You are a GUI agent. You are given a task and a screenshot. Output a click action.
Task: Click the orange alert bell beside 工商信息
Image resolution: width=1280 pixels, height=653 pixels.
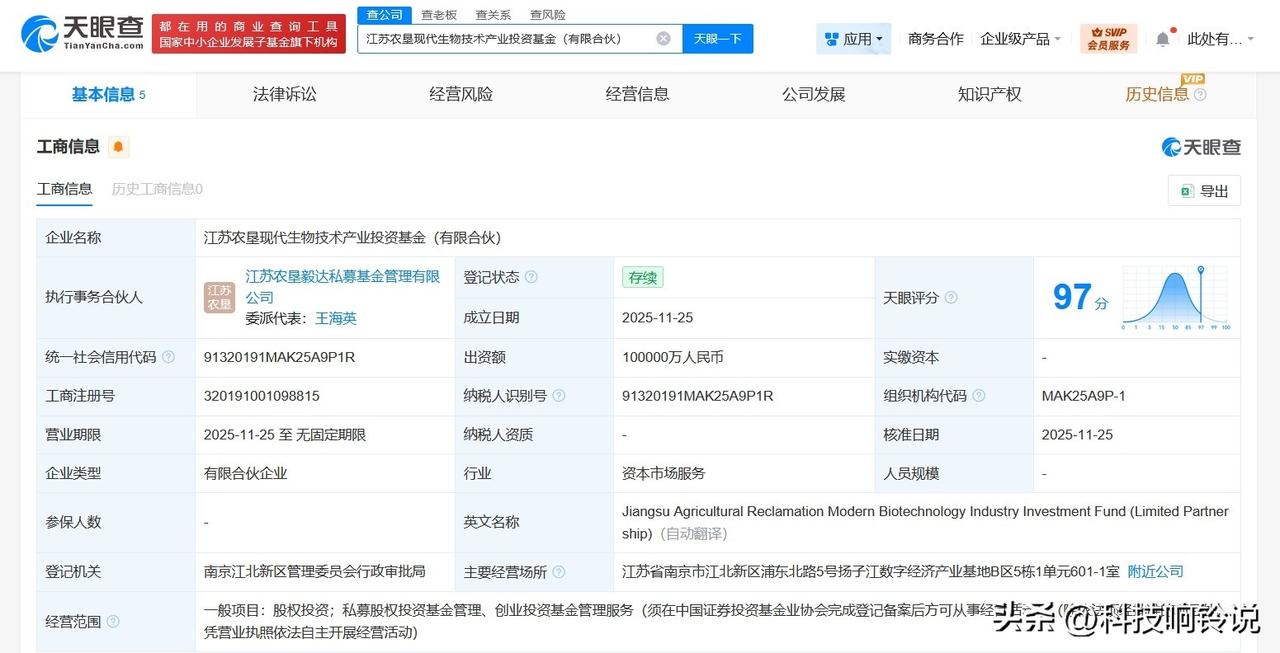click(118, 147)
